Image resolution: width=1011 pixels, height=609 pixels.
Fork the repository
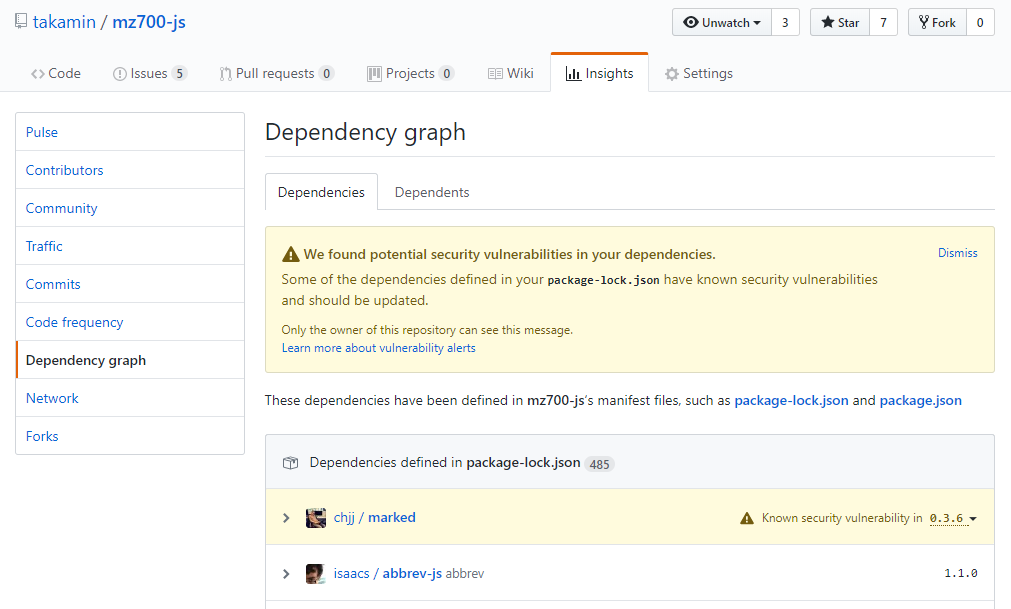coord(937,23)
